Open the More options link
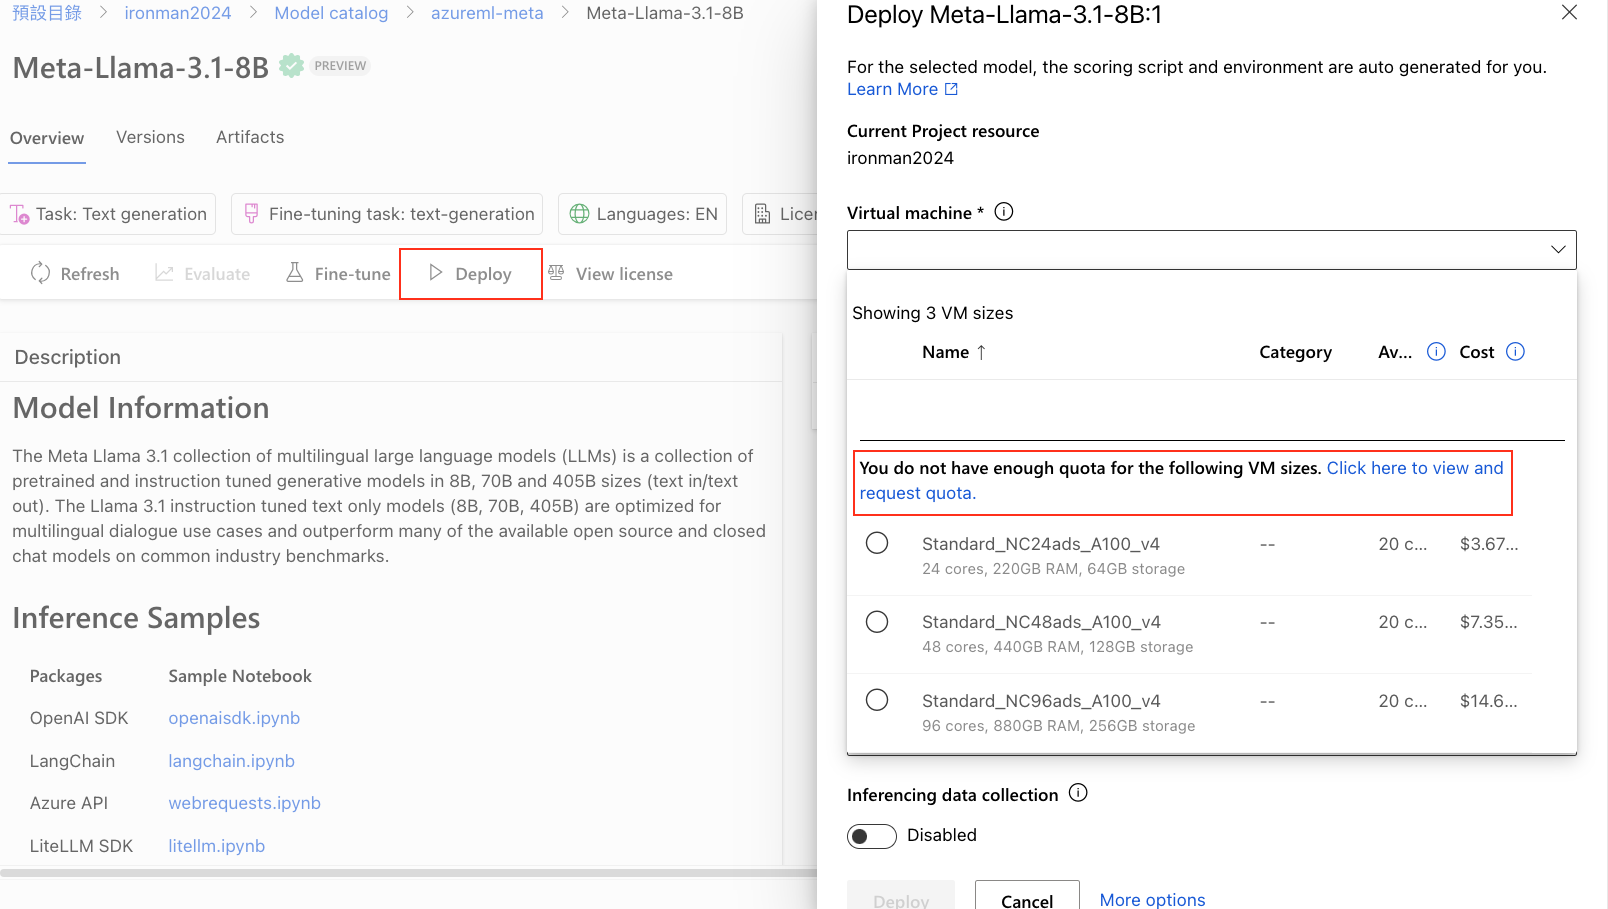Viewport: 1608px width, 909px height. click(x=1152, y=899)
